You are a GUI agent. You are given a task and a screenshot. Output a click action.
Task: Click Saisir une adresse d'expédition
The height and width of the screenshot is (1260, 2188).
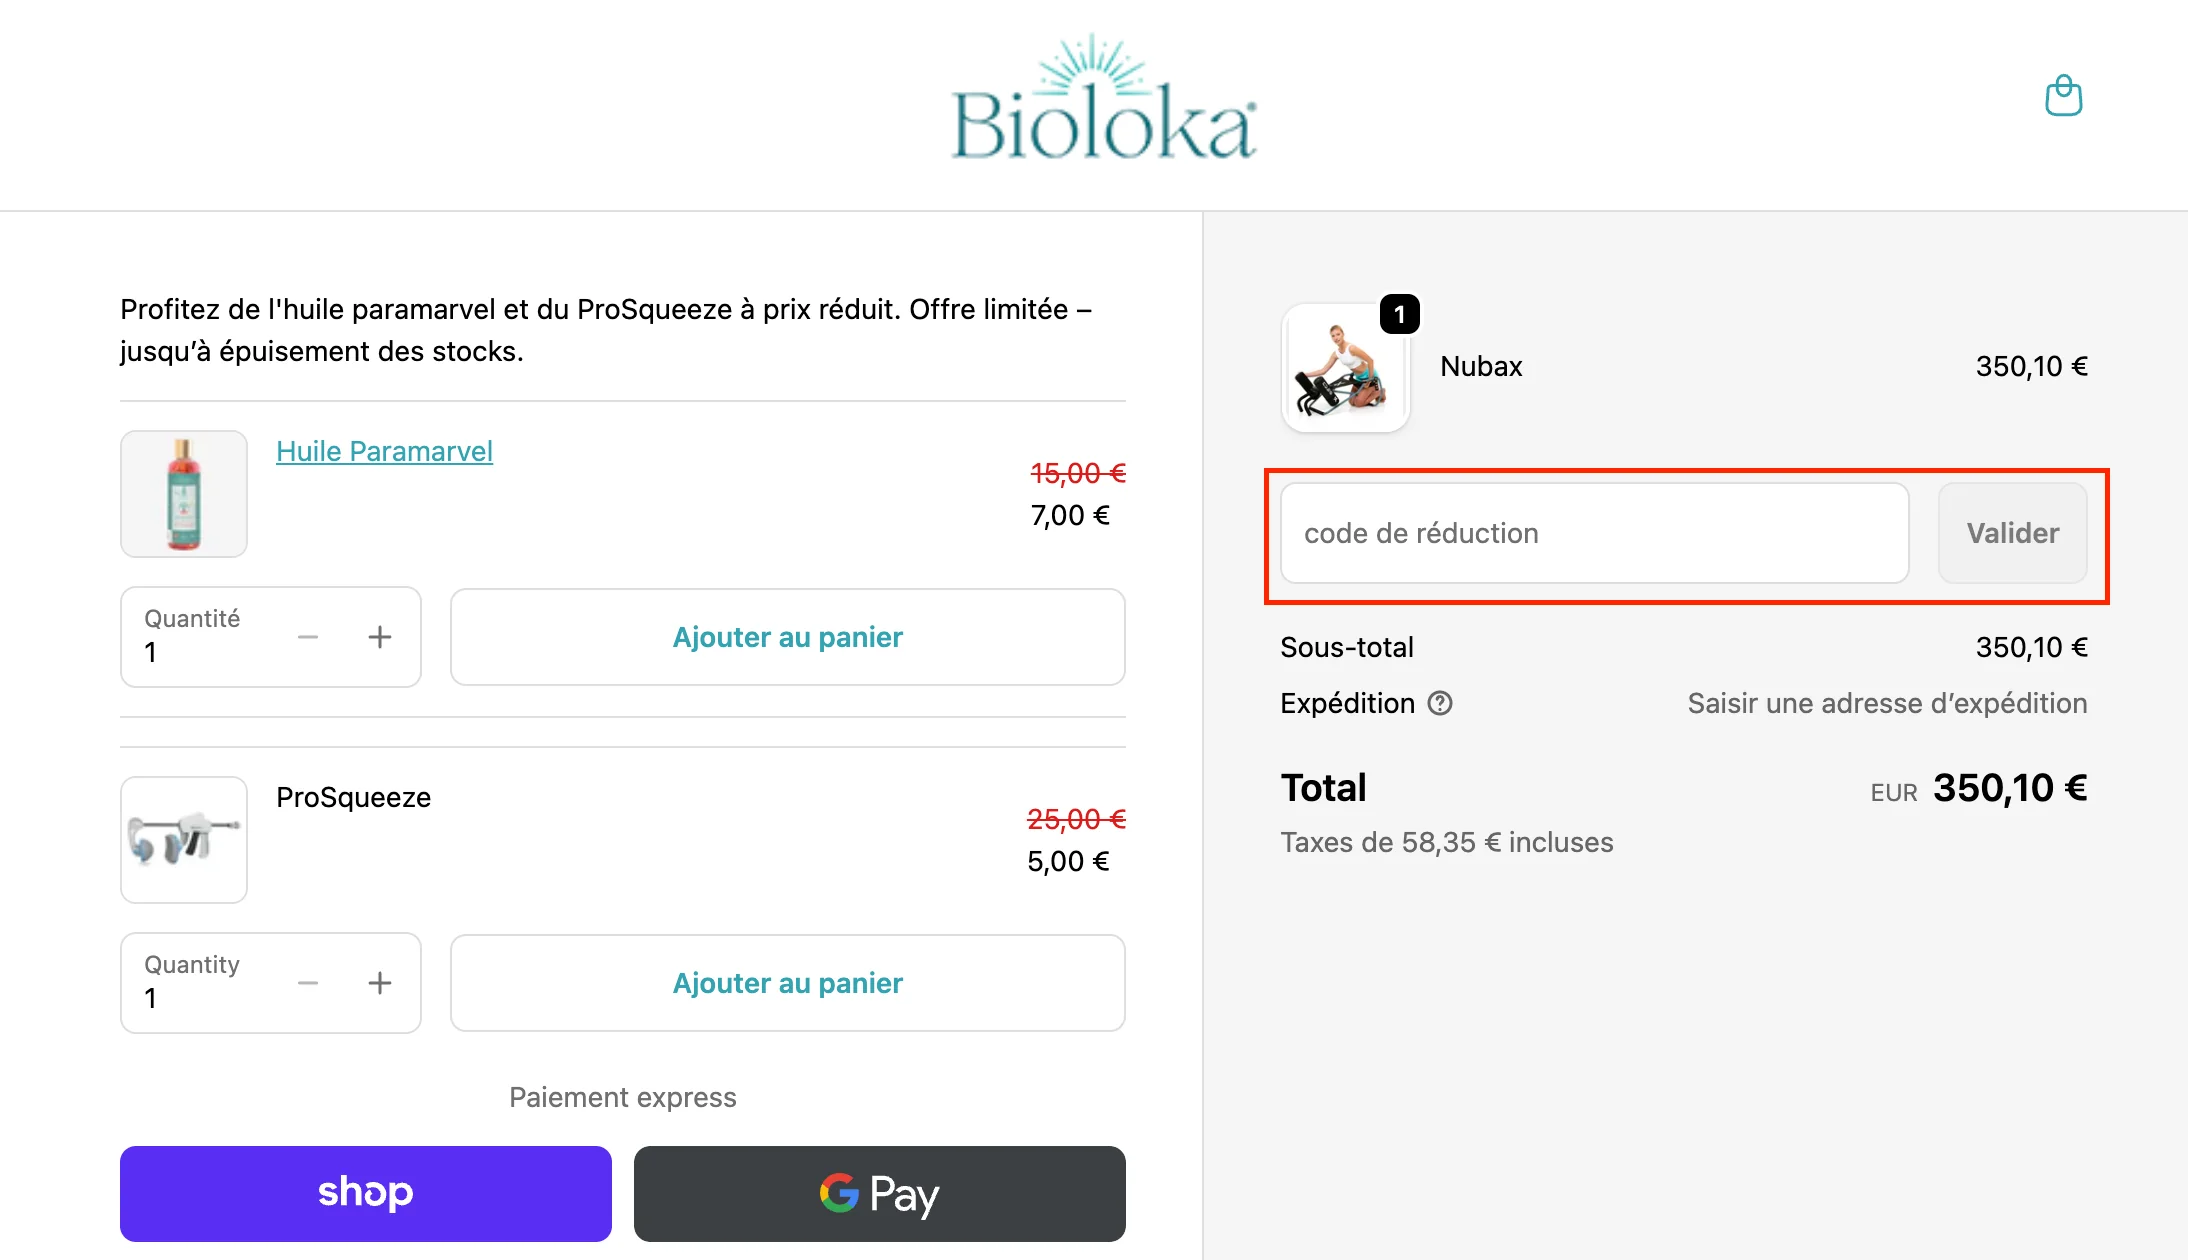pos(1886,703)
